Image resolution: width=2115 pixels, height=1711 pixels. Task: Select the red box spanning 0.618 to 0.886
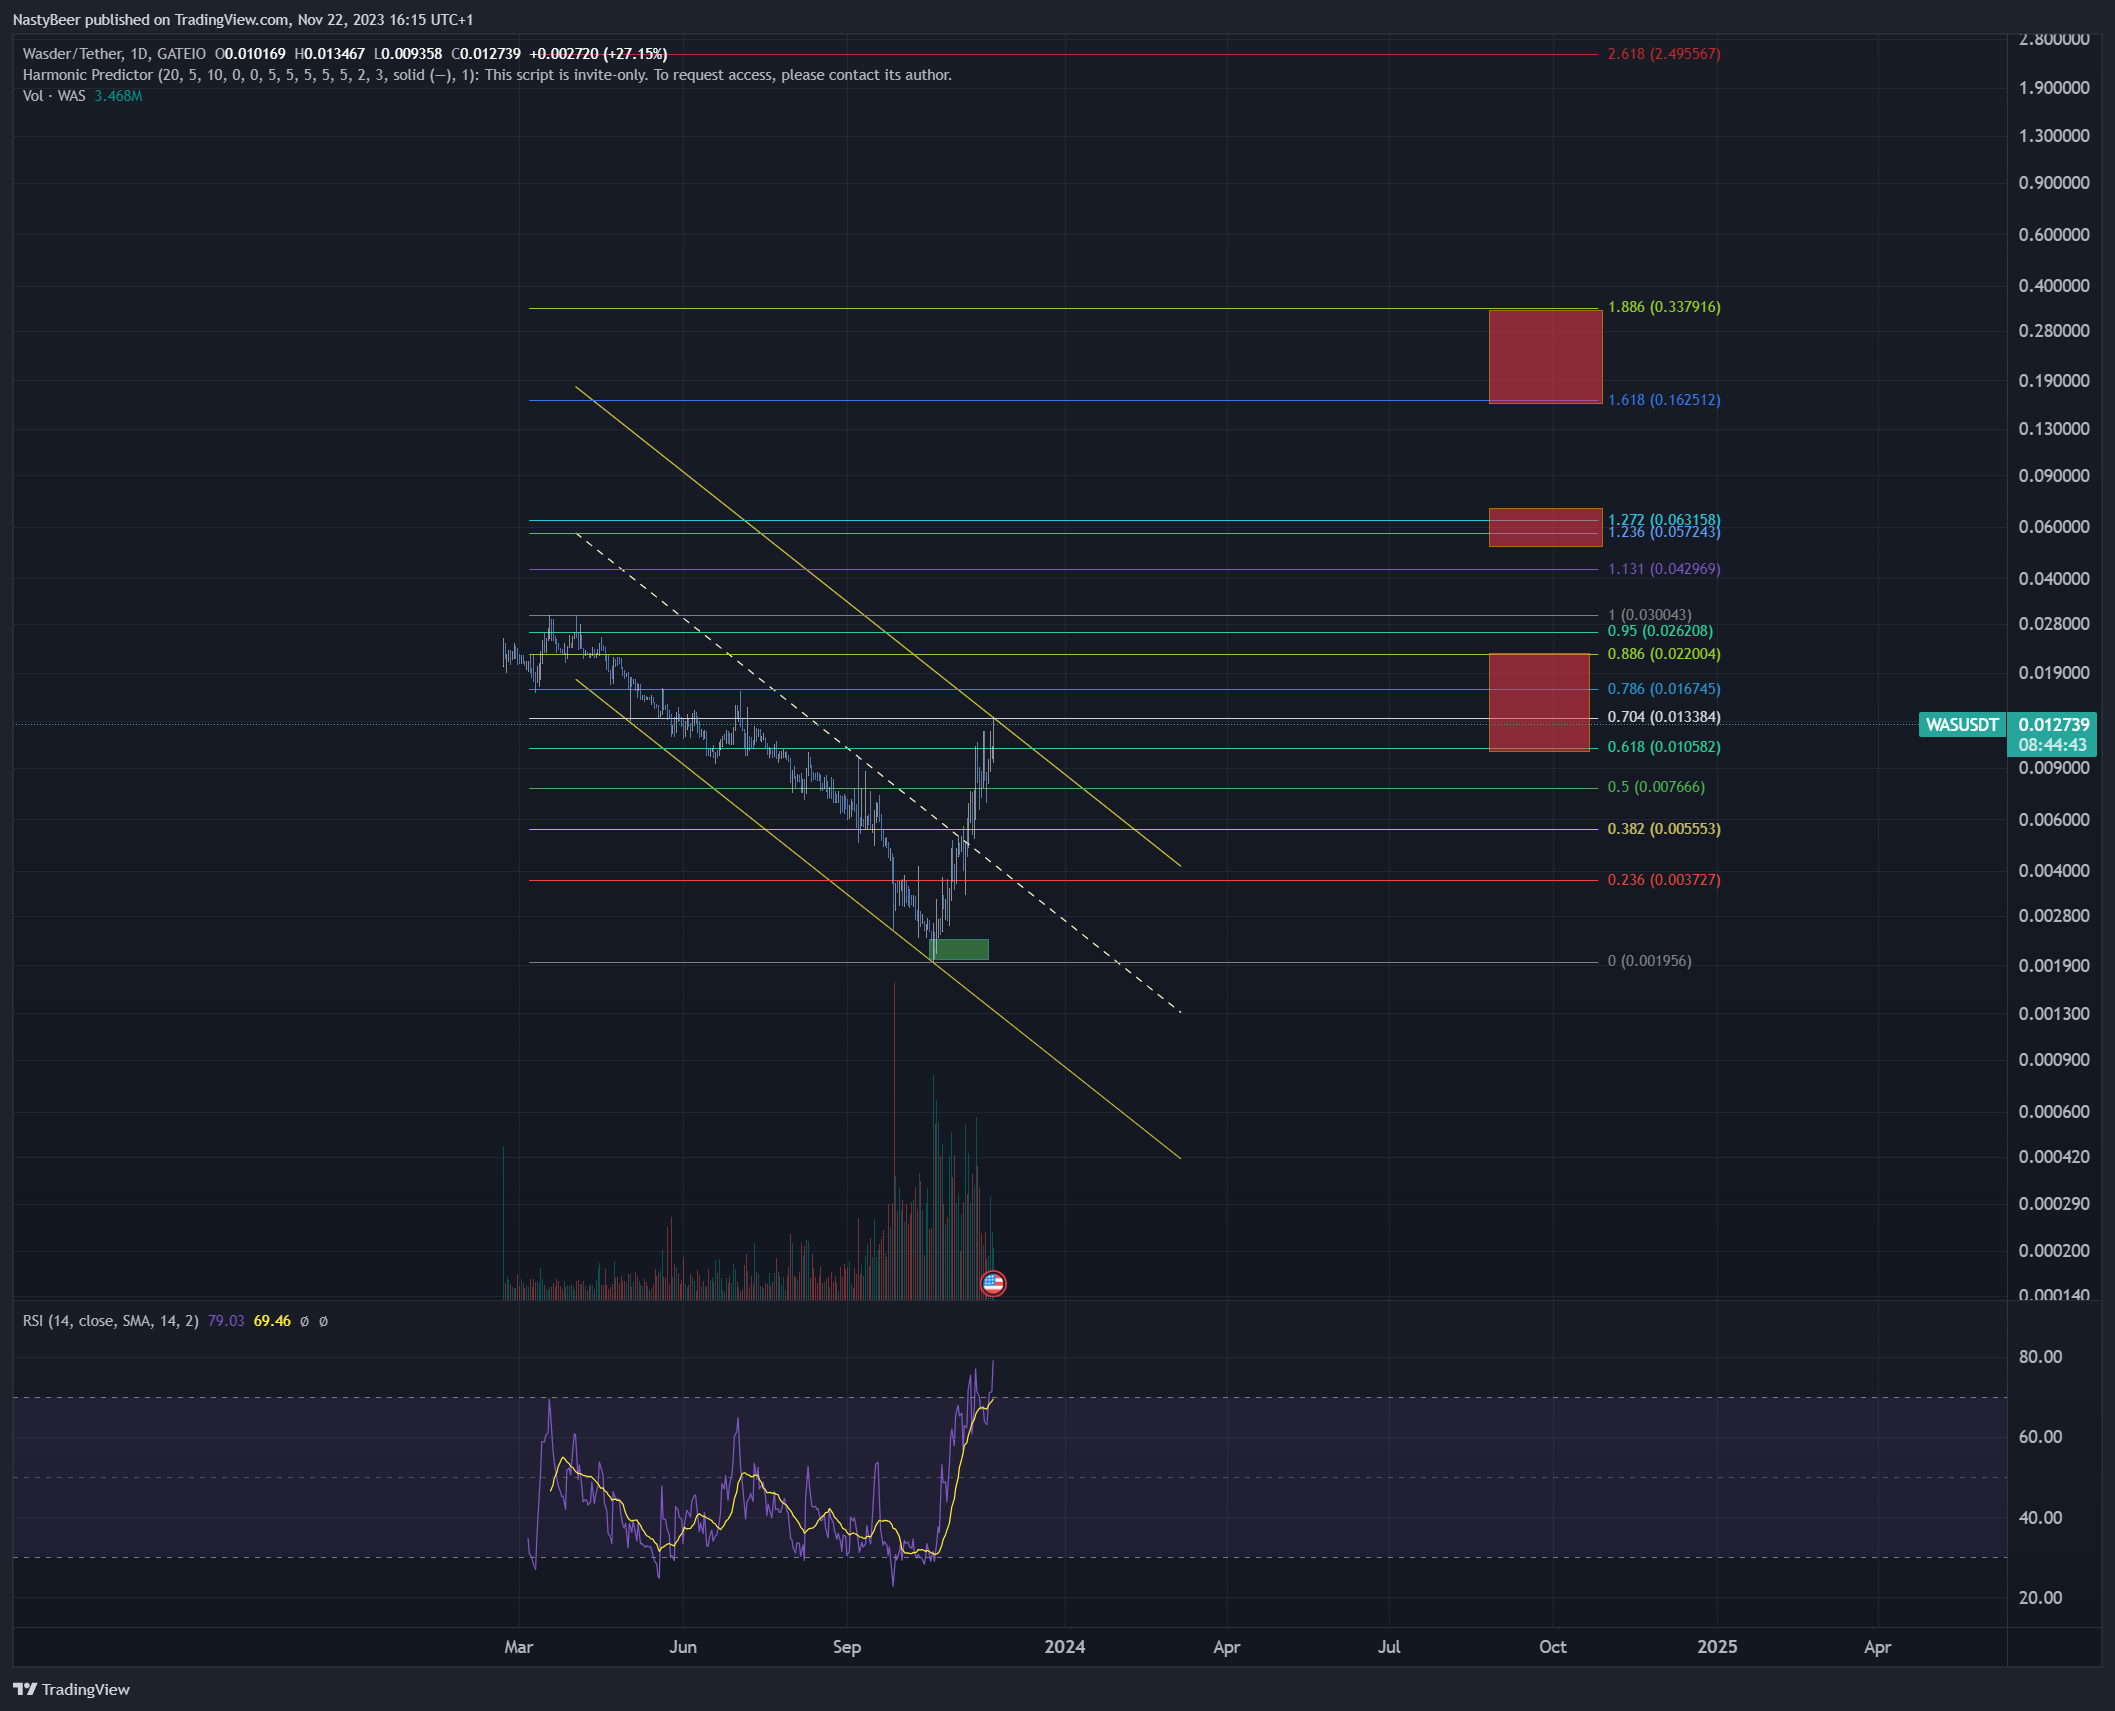(1539, 702)
